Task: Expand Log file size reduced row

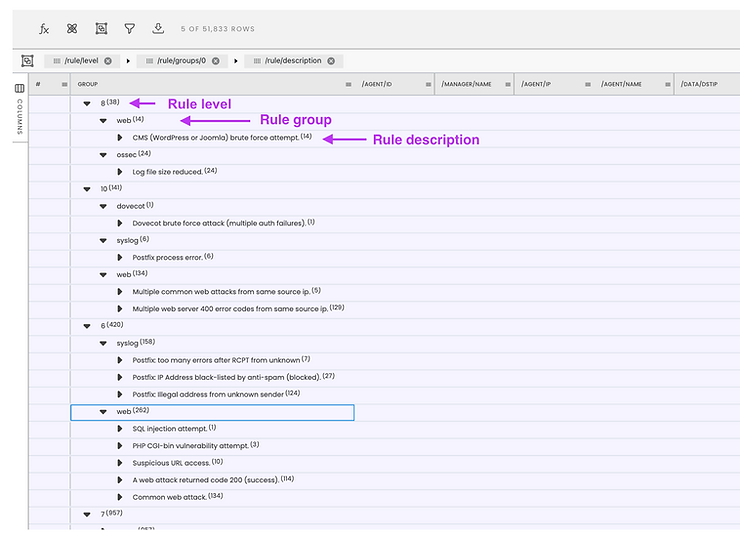Action: [x=120, y=172]
